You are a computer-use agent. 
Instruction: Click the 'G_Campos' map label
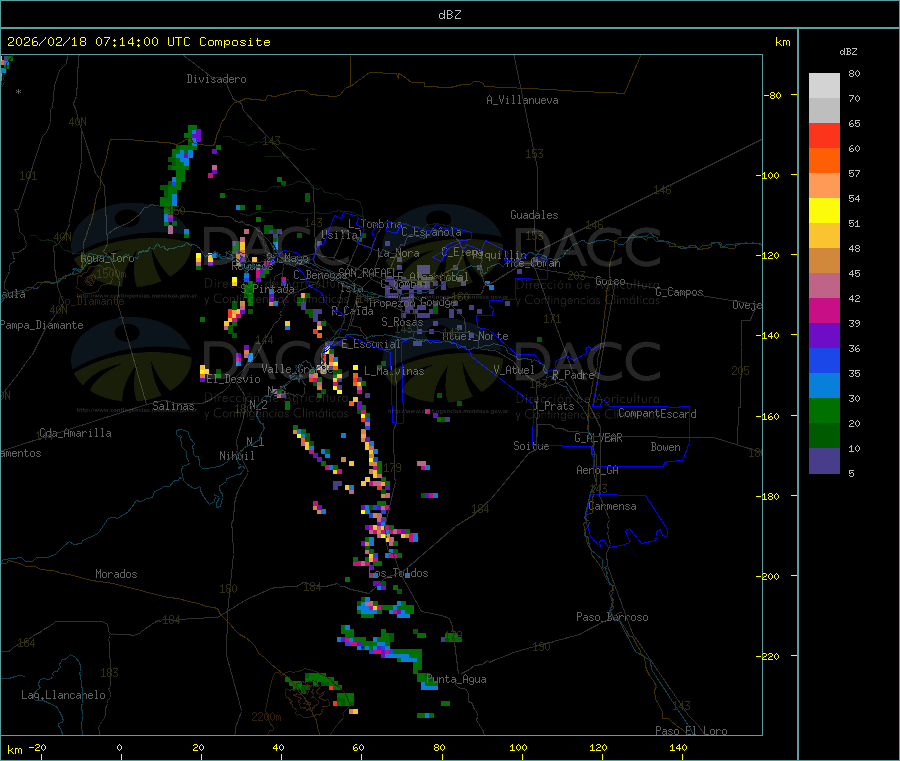click(x=679, y=292)
